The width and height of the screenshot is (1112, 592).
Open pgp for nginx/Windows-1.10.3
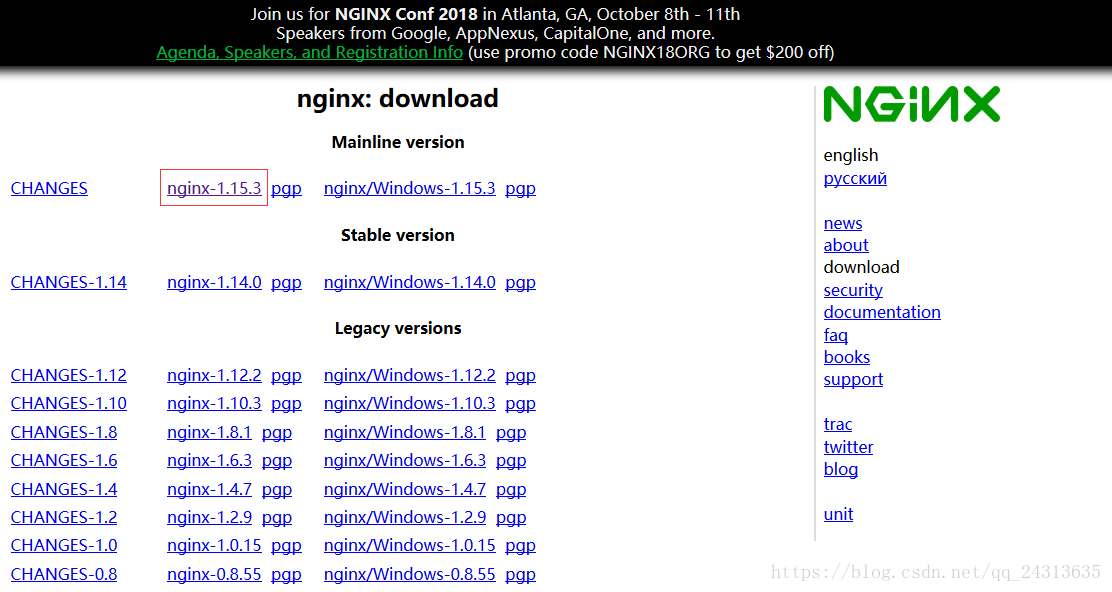coord(521,404)
